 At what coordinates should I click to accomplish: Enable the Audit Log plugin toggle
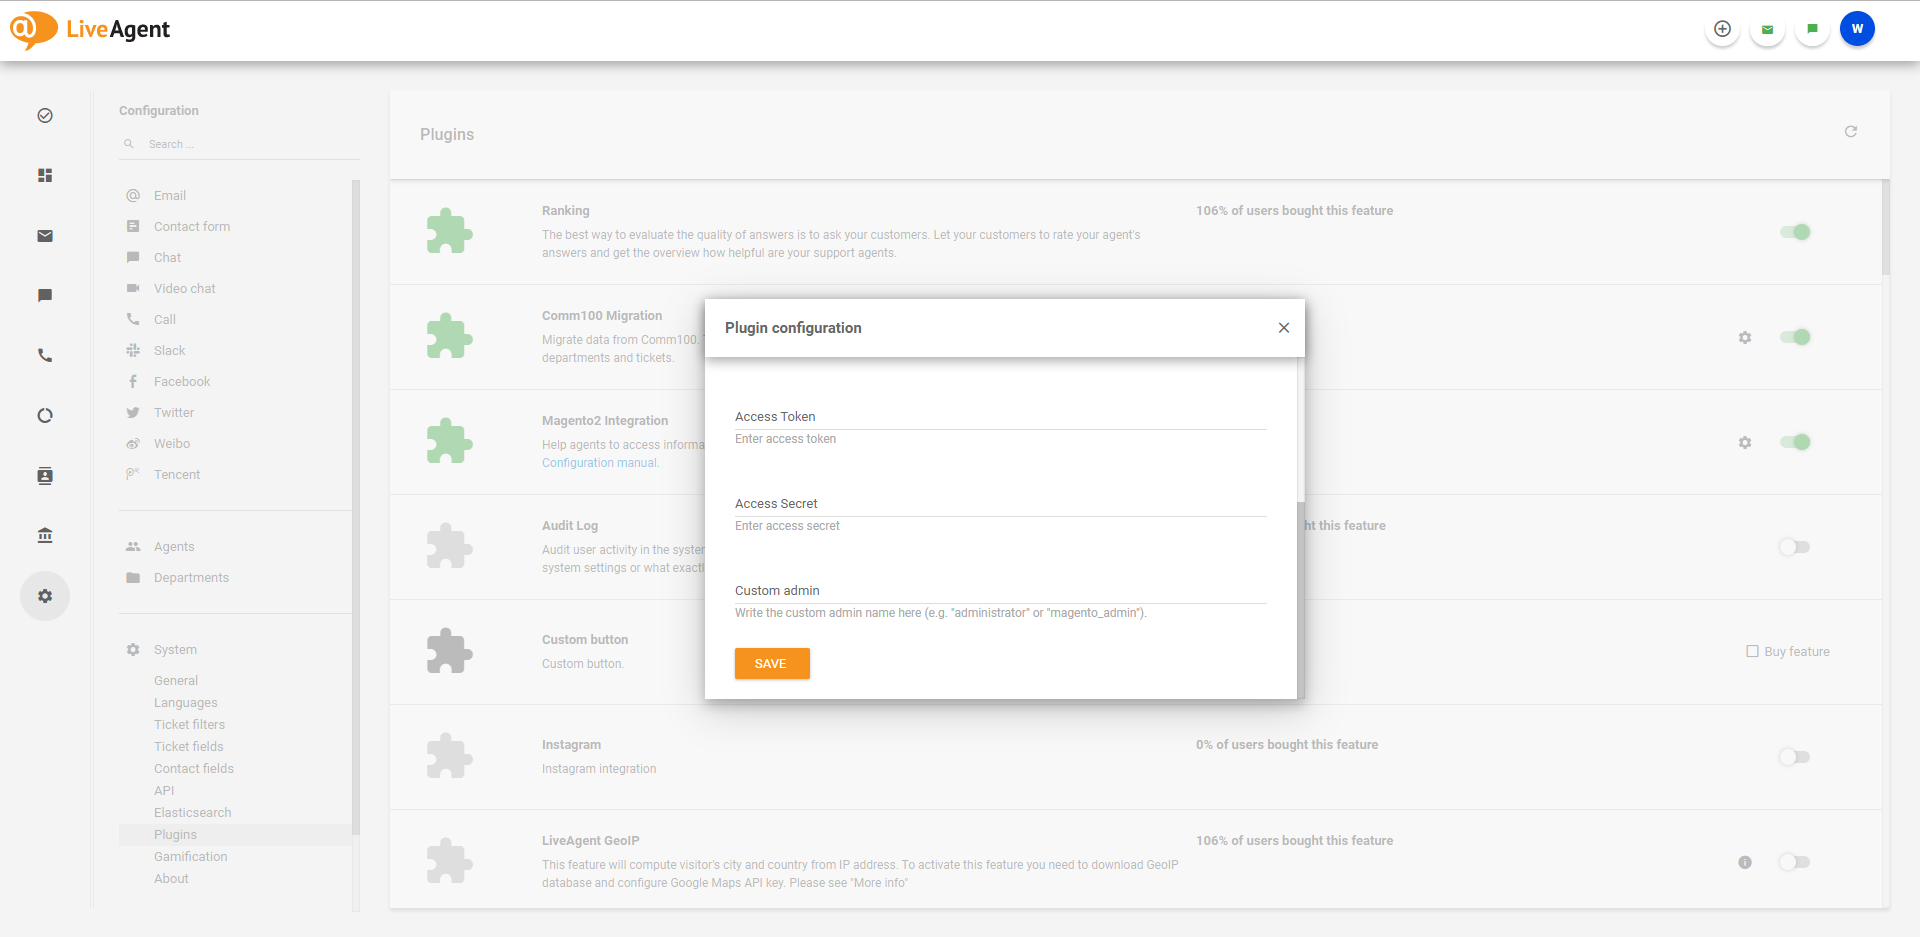click(x=1794, y=547)
